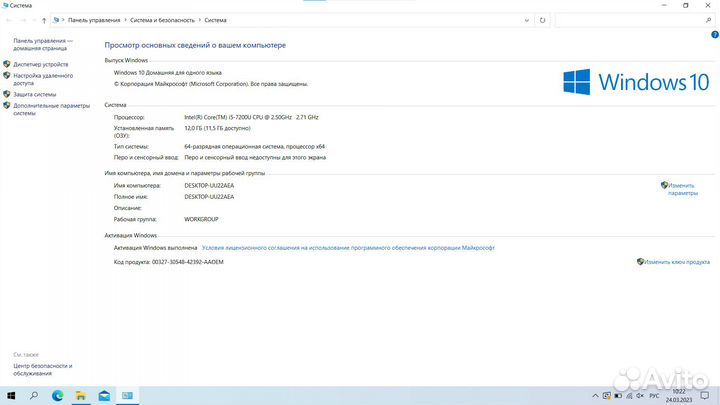Click the muted volume tray icon

(640, 396)
